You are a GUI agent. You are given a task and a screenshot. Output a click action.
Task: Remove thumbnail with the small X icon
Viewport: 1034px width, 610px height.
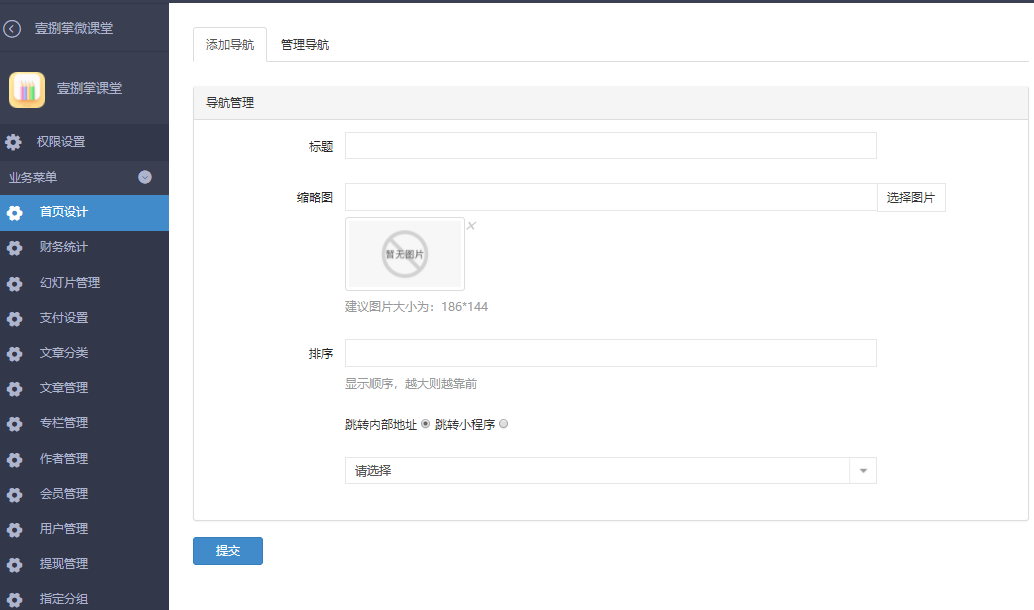[x=471, y=226]
